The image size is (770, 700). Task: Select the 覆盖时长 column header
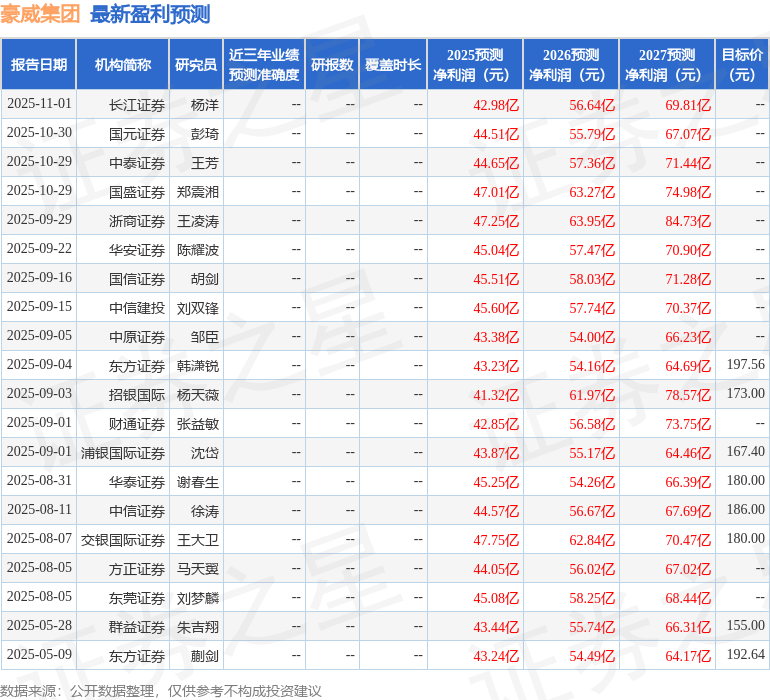(x=393, y=65)
